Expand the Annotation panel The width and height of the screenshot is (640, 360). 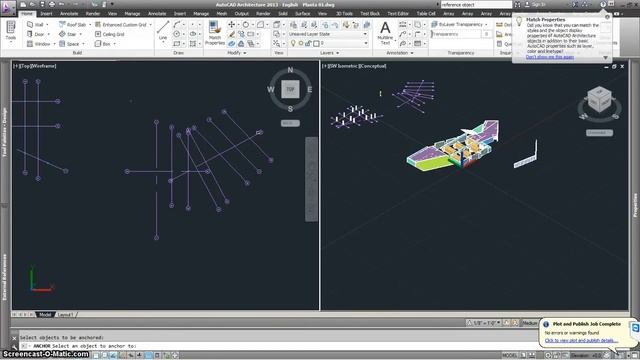[400, 53]
